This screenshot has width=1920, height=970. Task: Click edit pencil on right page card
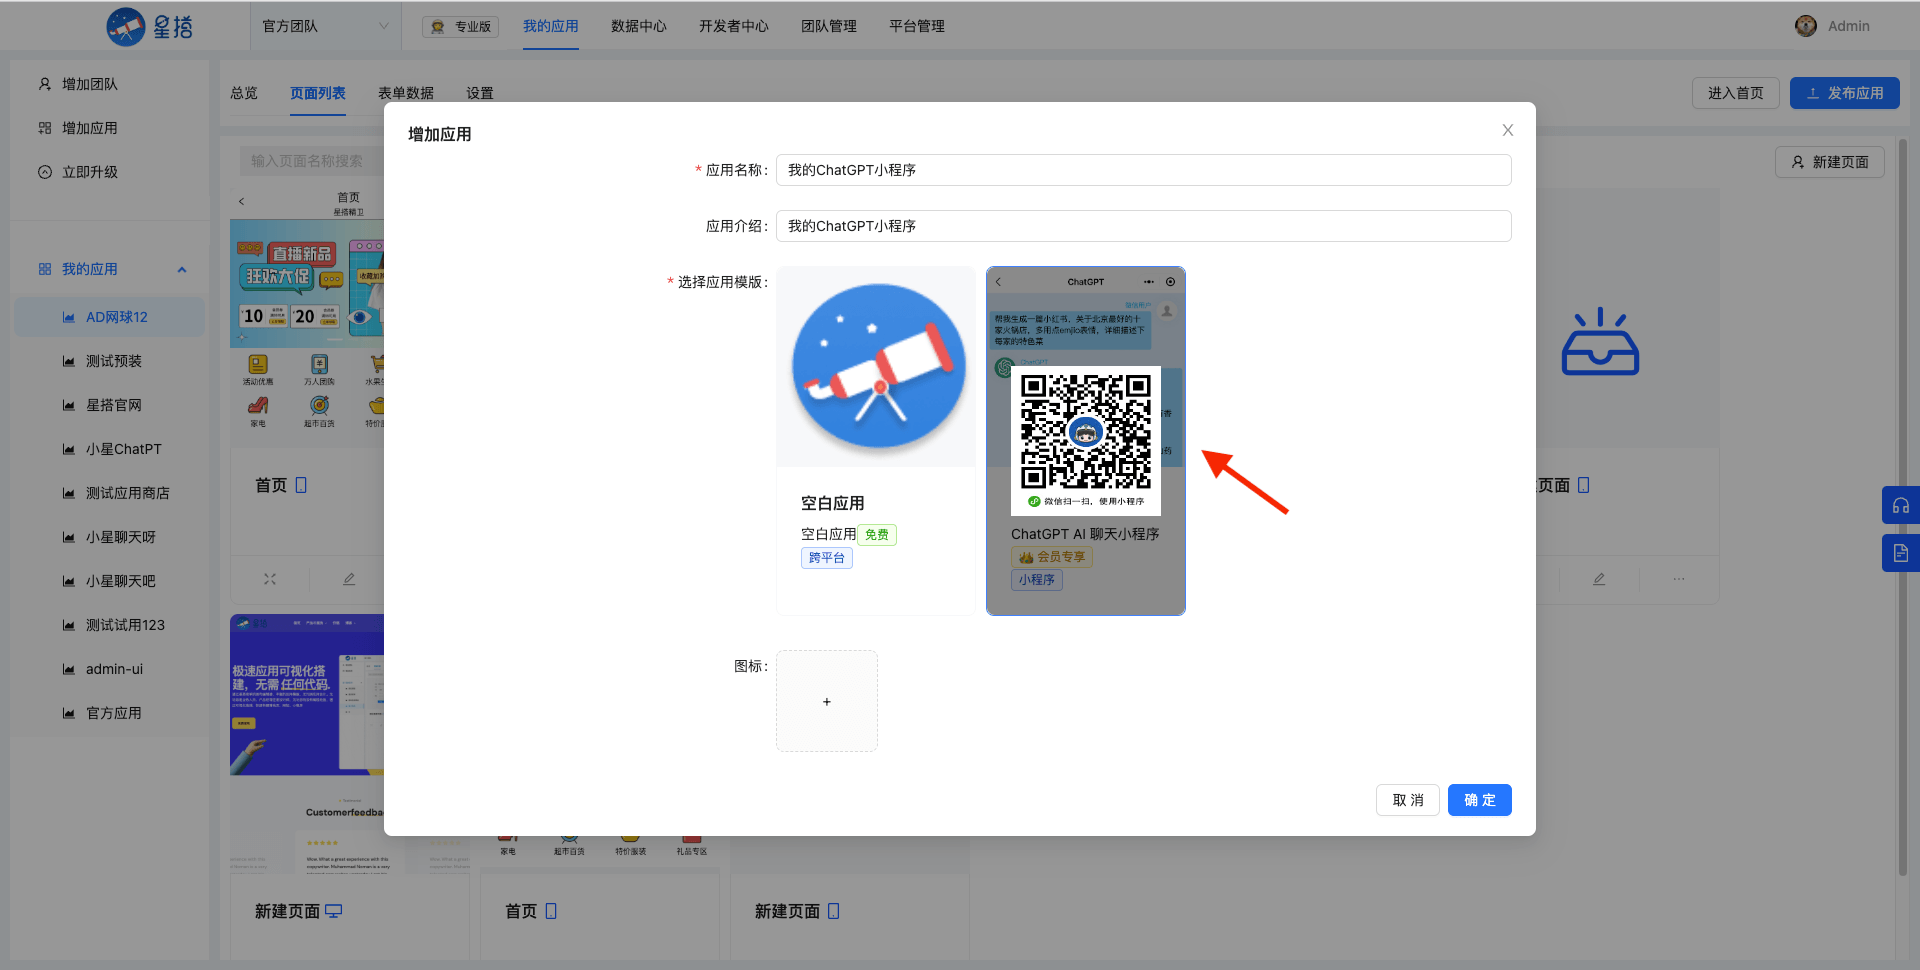click(1599, 579)
